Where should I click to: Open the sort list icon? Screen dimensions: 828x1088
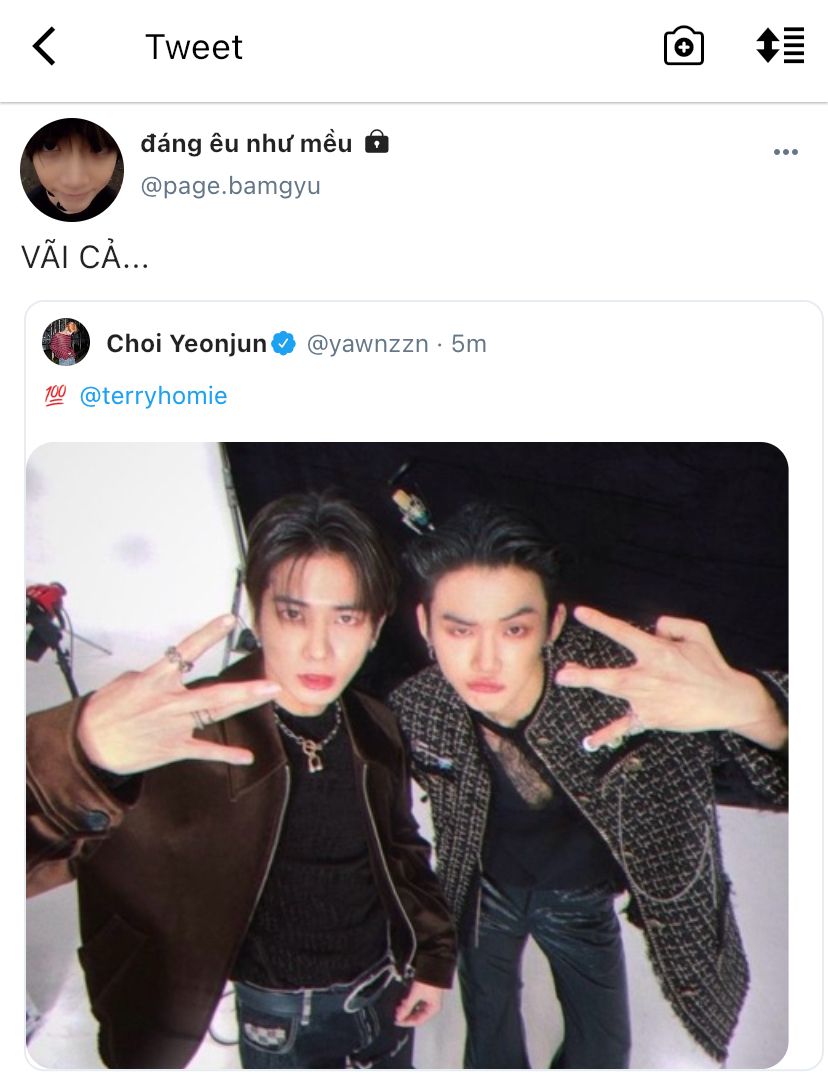pyautogui.click(x=780, y=46)
